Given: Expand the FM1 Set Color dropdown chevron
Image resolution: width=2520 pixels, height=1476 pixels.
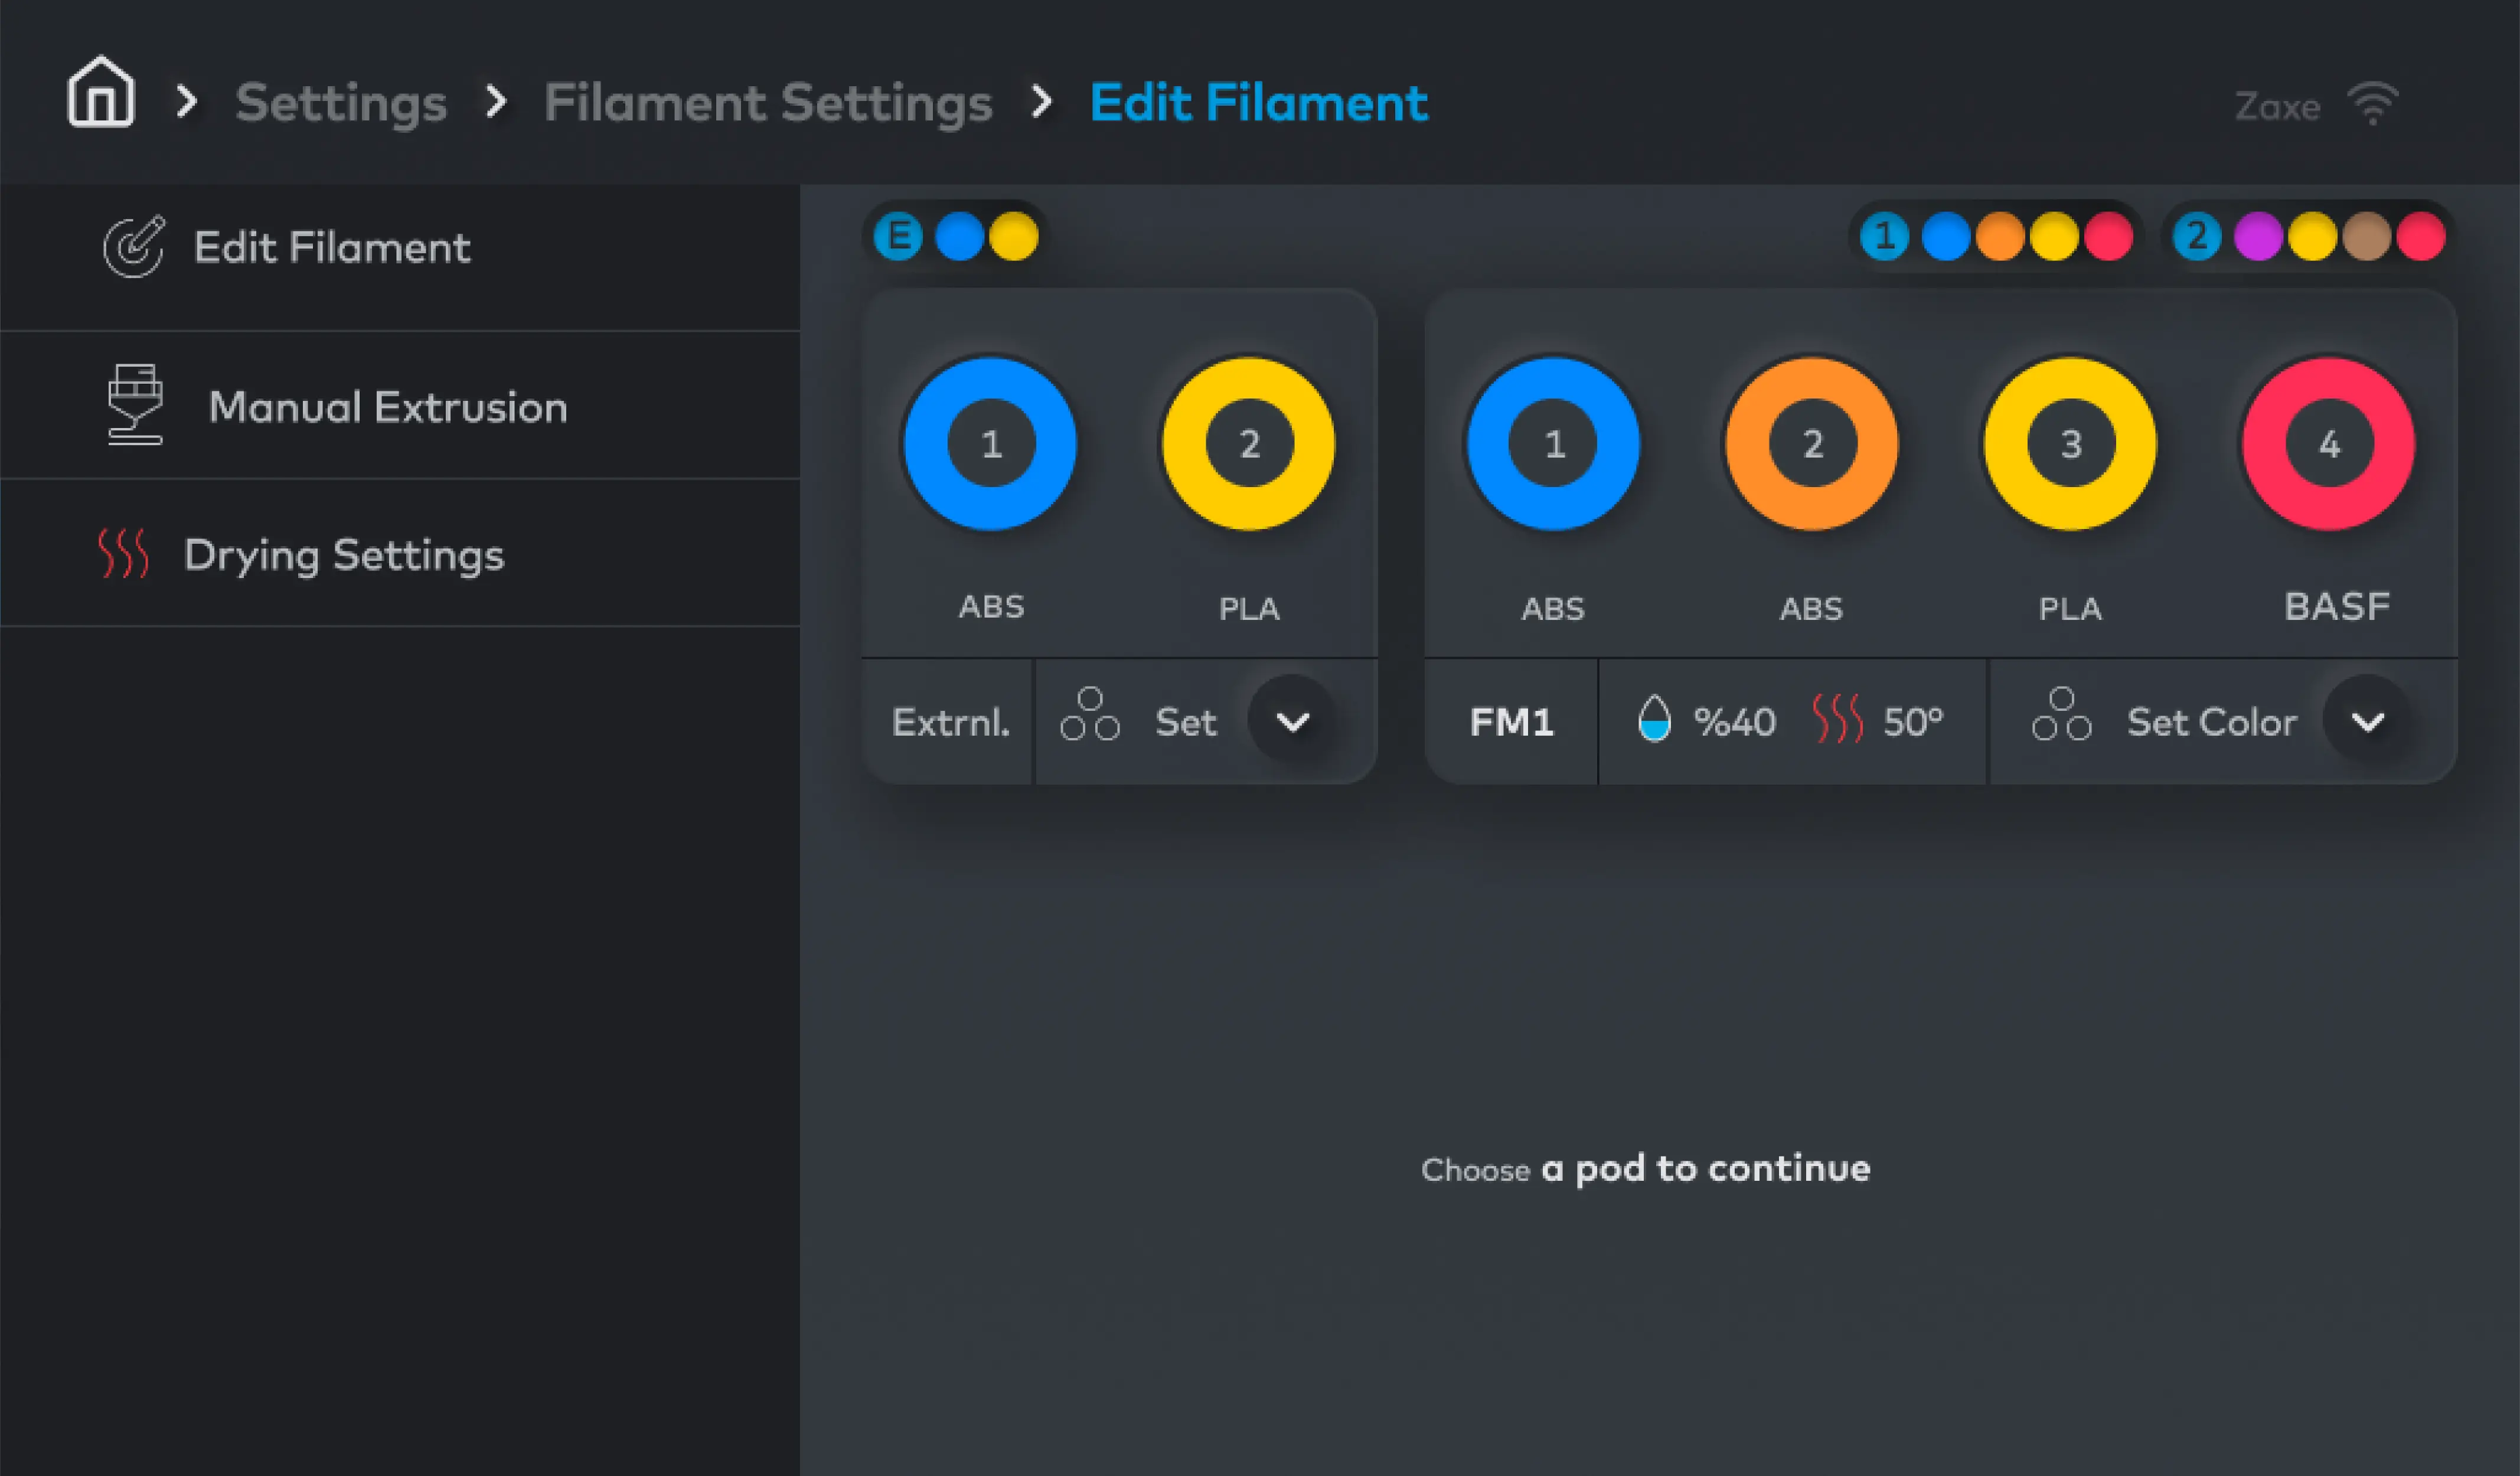Looking at the screenshot, I should (x=2367, y=721).
